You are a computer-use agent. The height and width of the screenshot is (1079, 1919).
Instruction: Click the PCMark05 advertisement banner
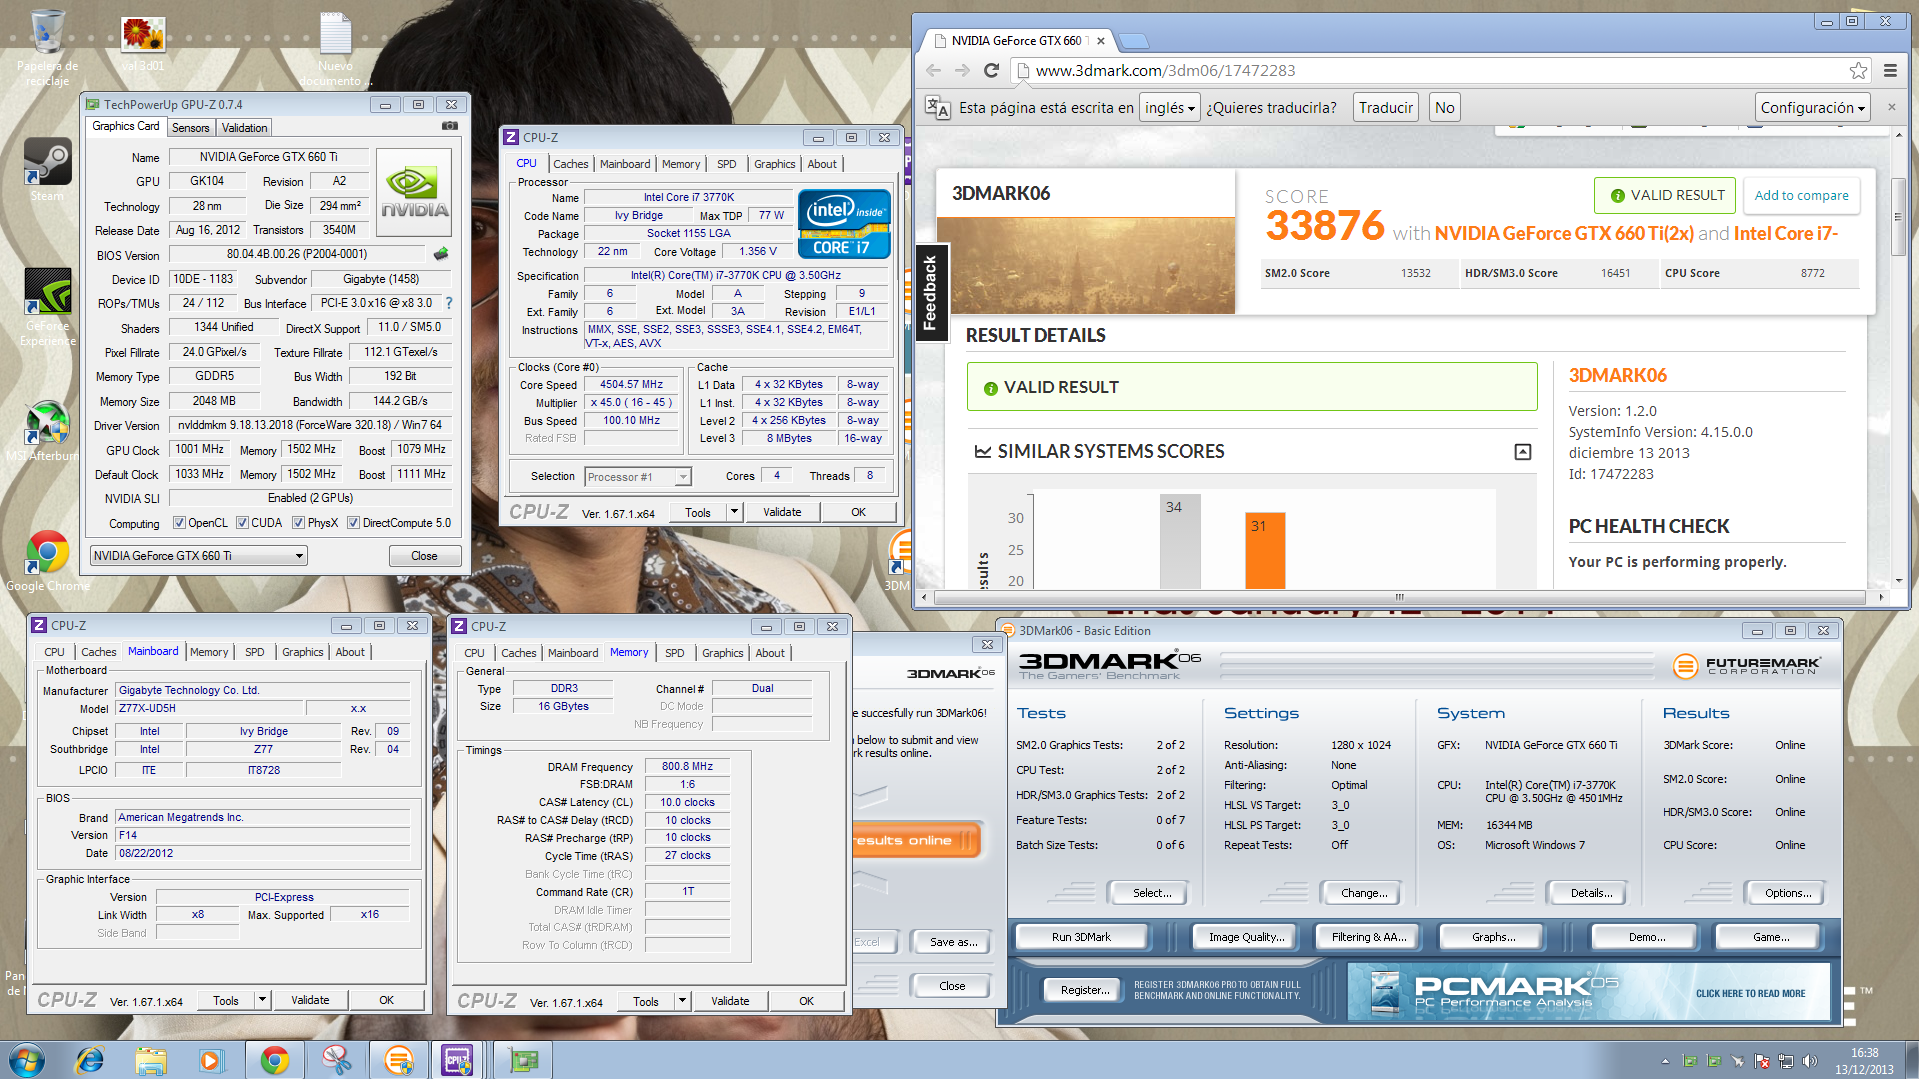[1589, 991]
